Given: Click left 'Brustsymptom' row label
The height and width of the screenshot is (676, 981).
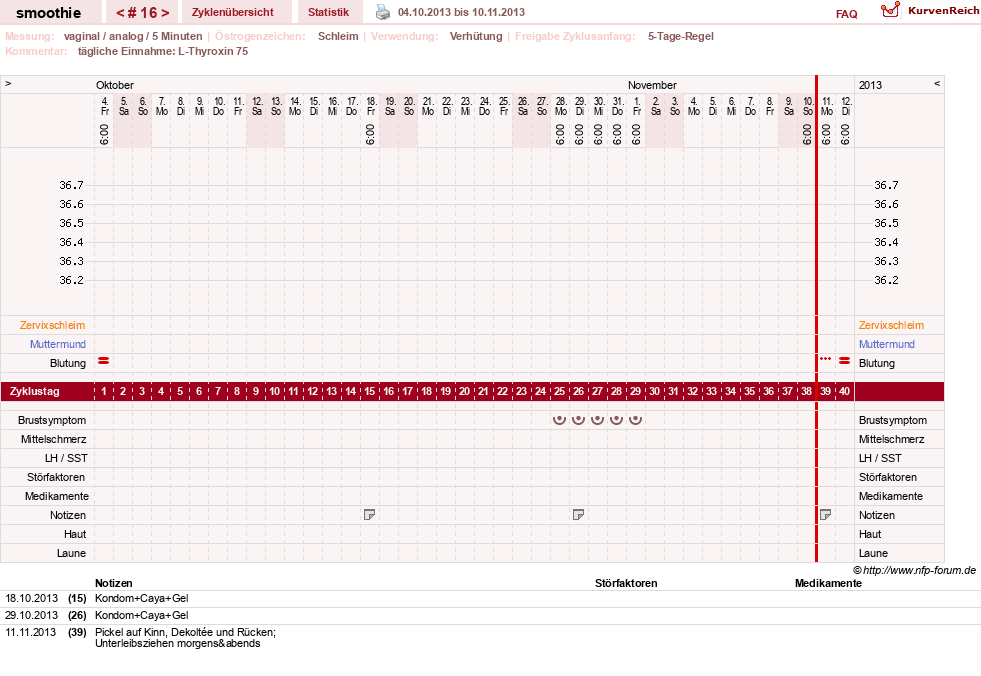Looking at the screenshot, I should coord(52,420).
